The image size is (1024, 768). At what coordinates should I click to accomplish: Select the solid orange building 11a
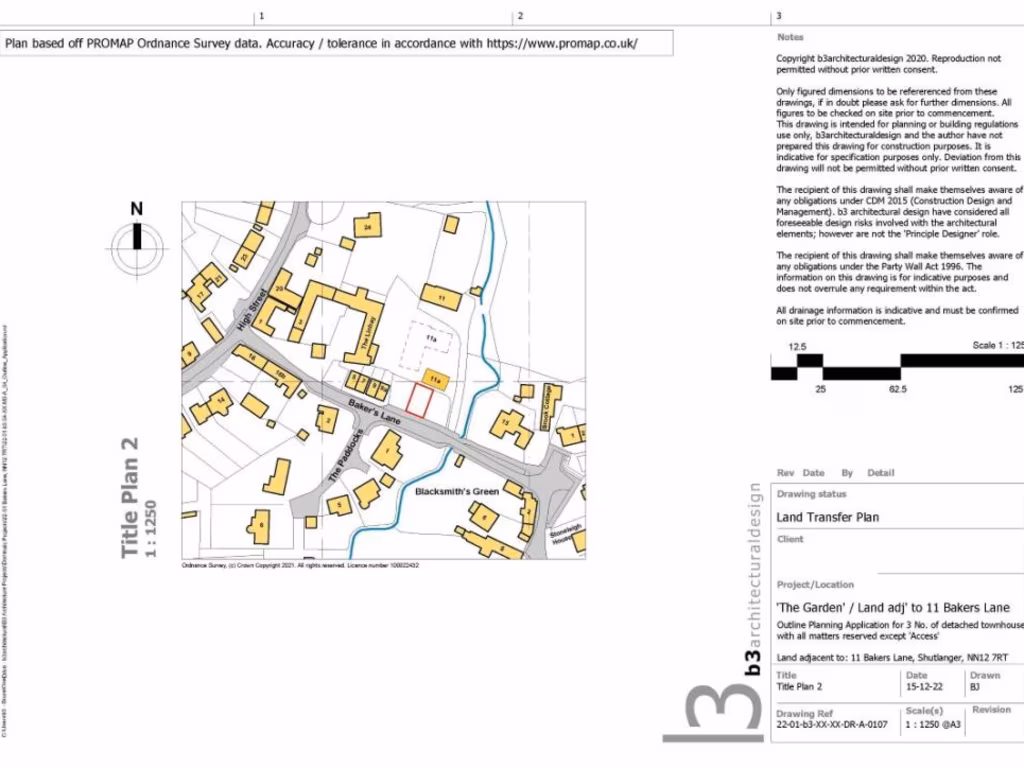pyautogui.click(x=435, y=380)
